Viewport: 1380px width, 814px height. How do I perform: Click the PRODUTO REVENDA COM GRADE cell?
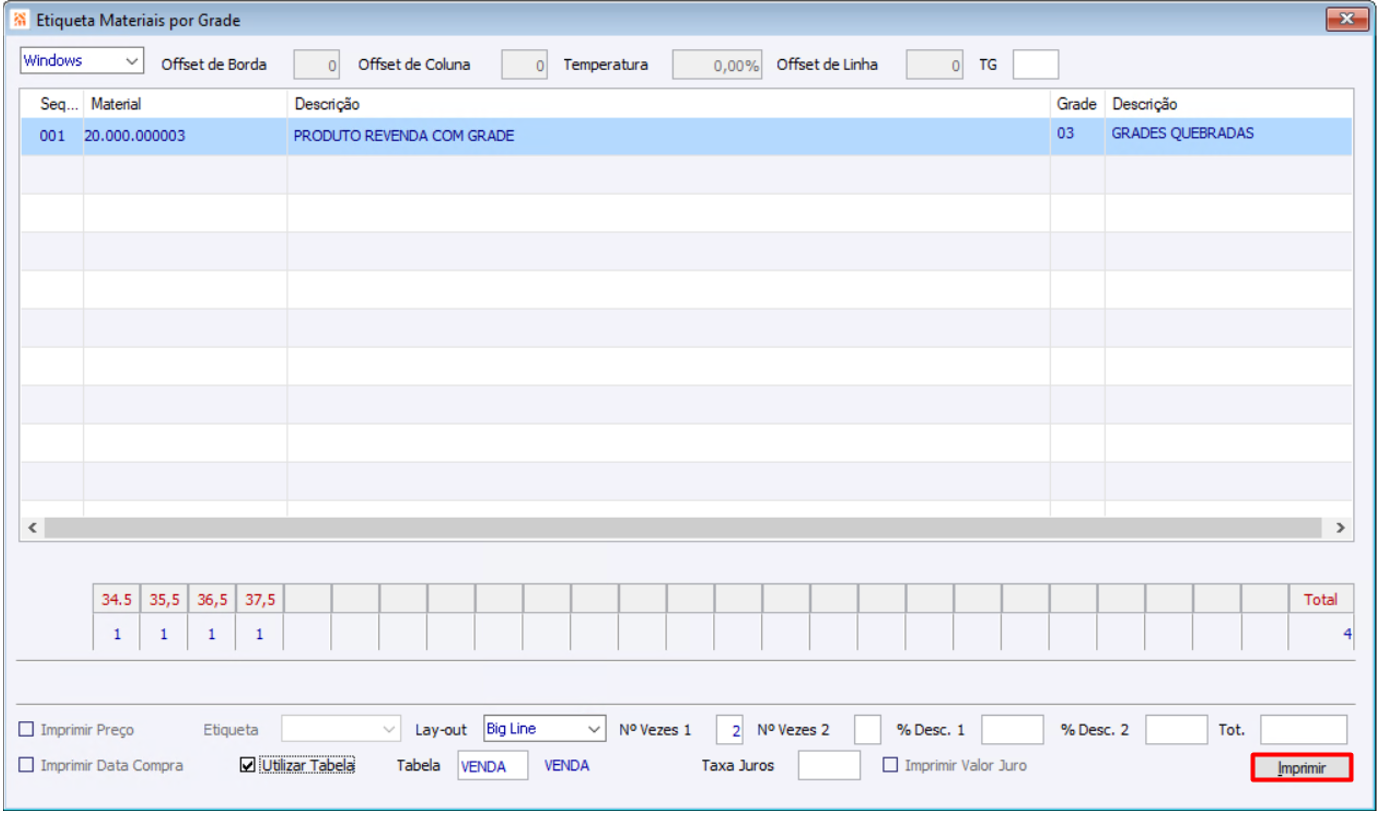668,136
